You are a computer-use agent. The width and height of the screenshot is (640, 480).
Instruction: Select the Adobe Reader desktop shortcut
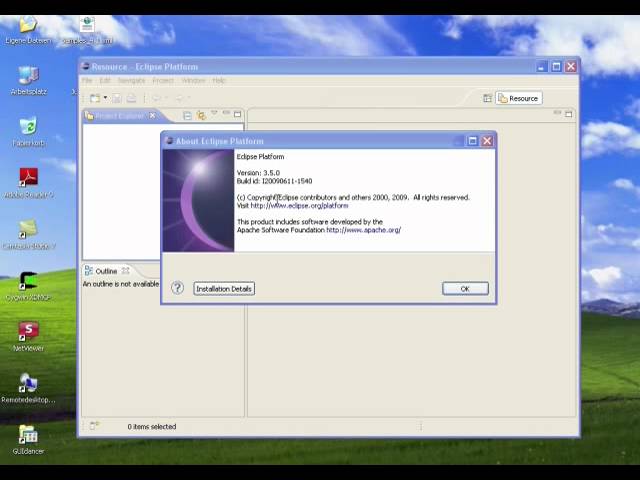click(29, 183)
